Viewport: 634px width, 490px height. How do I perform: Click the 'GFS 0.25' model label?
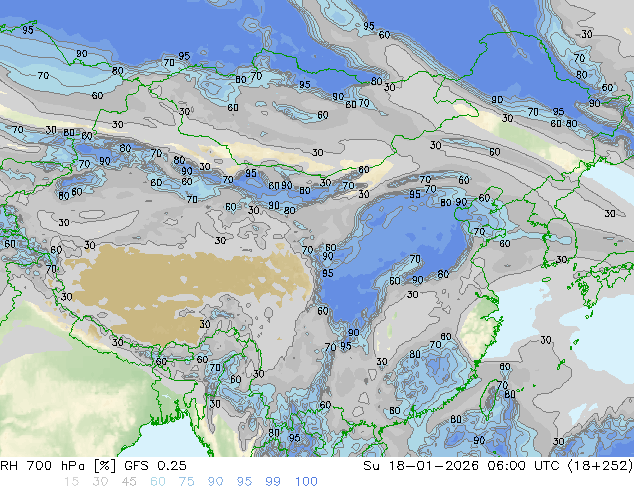pos(155,466)
